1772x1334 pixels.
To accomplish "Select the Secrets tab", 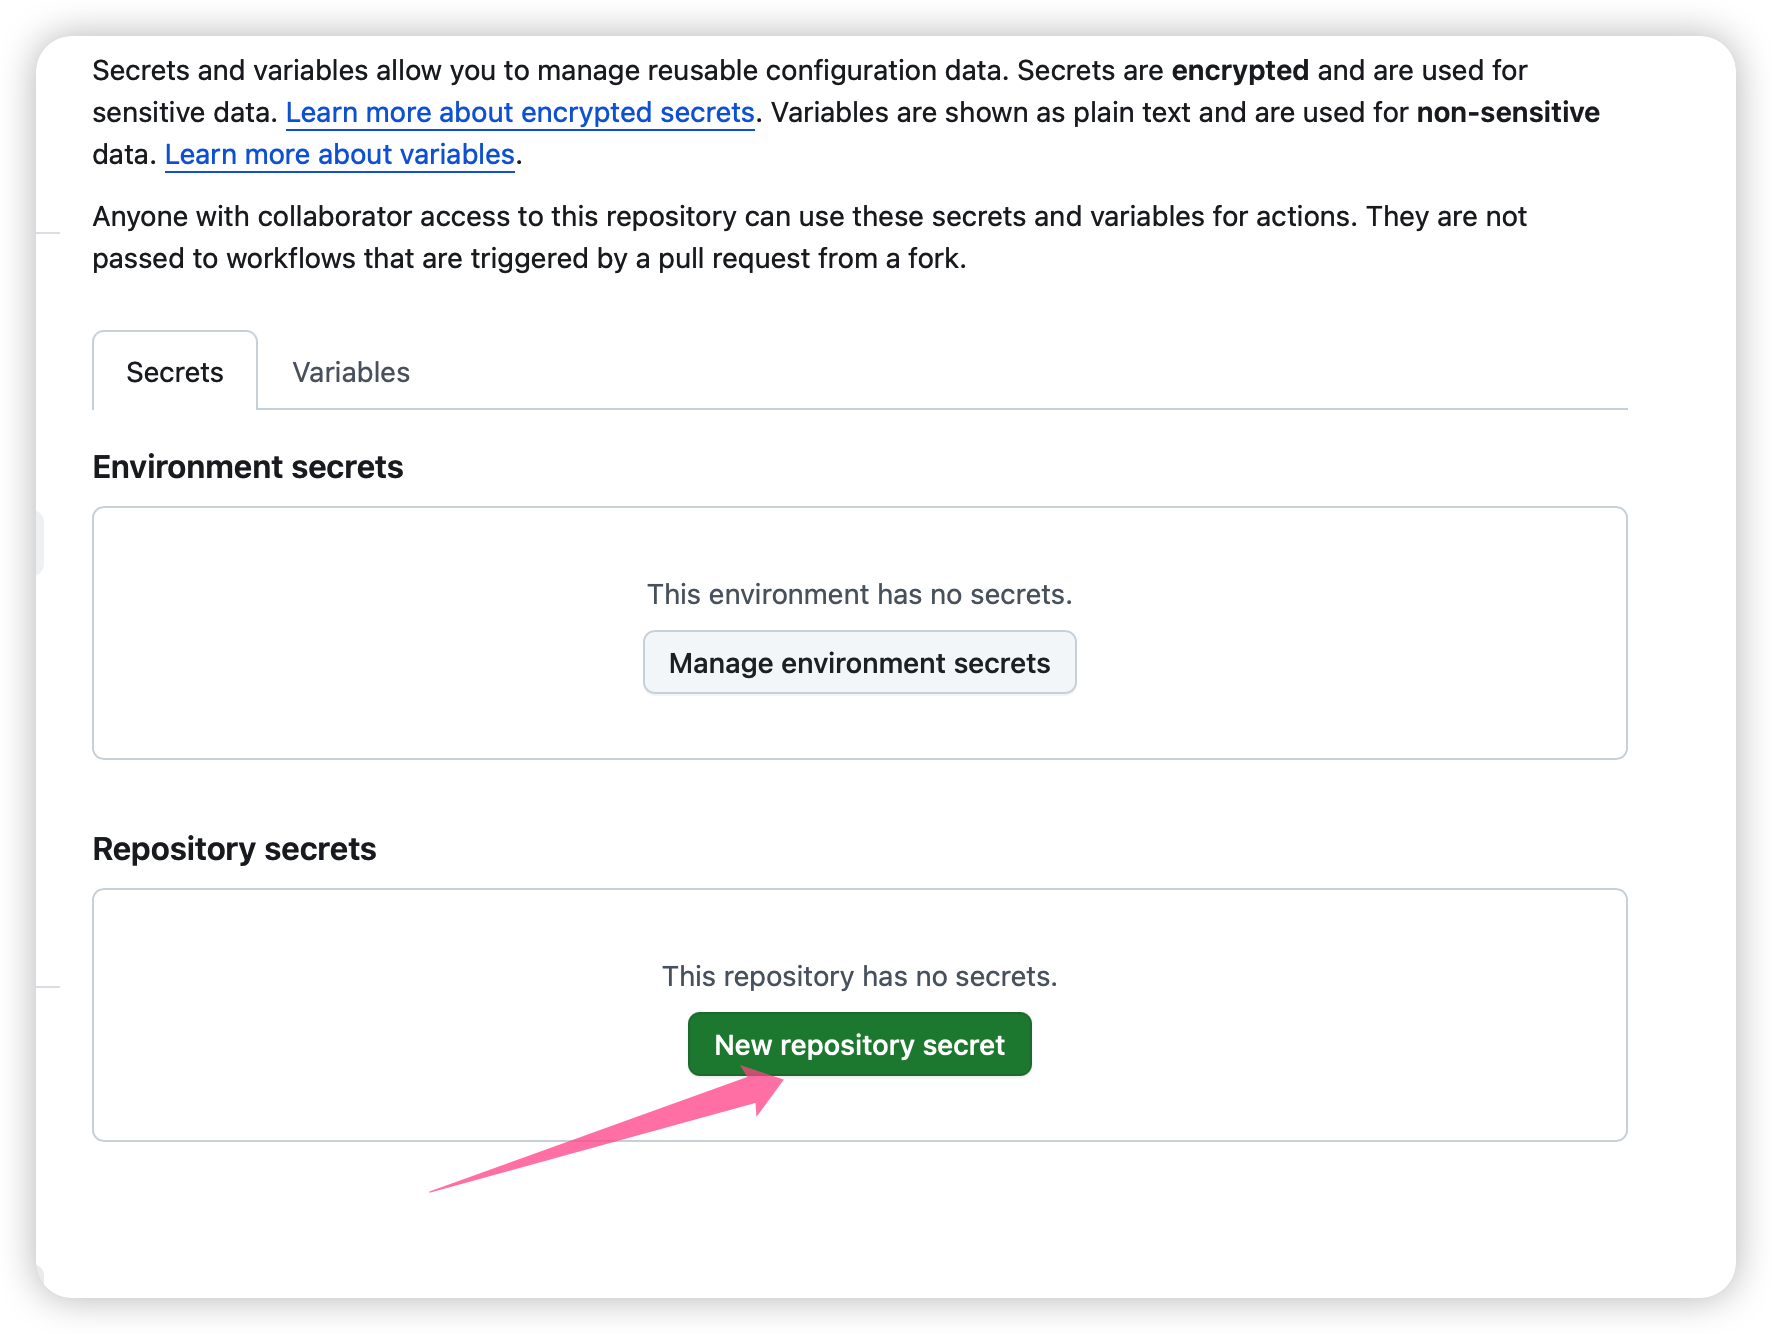I will point(175,372).
